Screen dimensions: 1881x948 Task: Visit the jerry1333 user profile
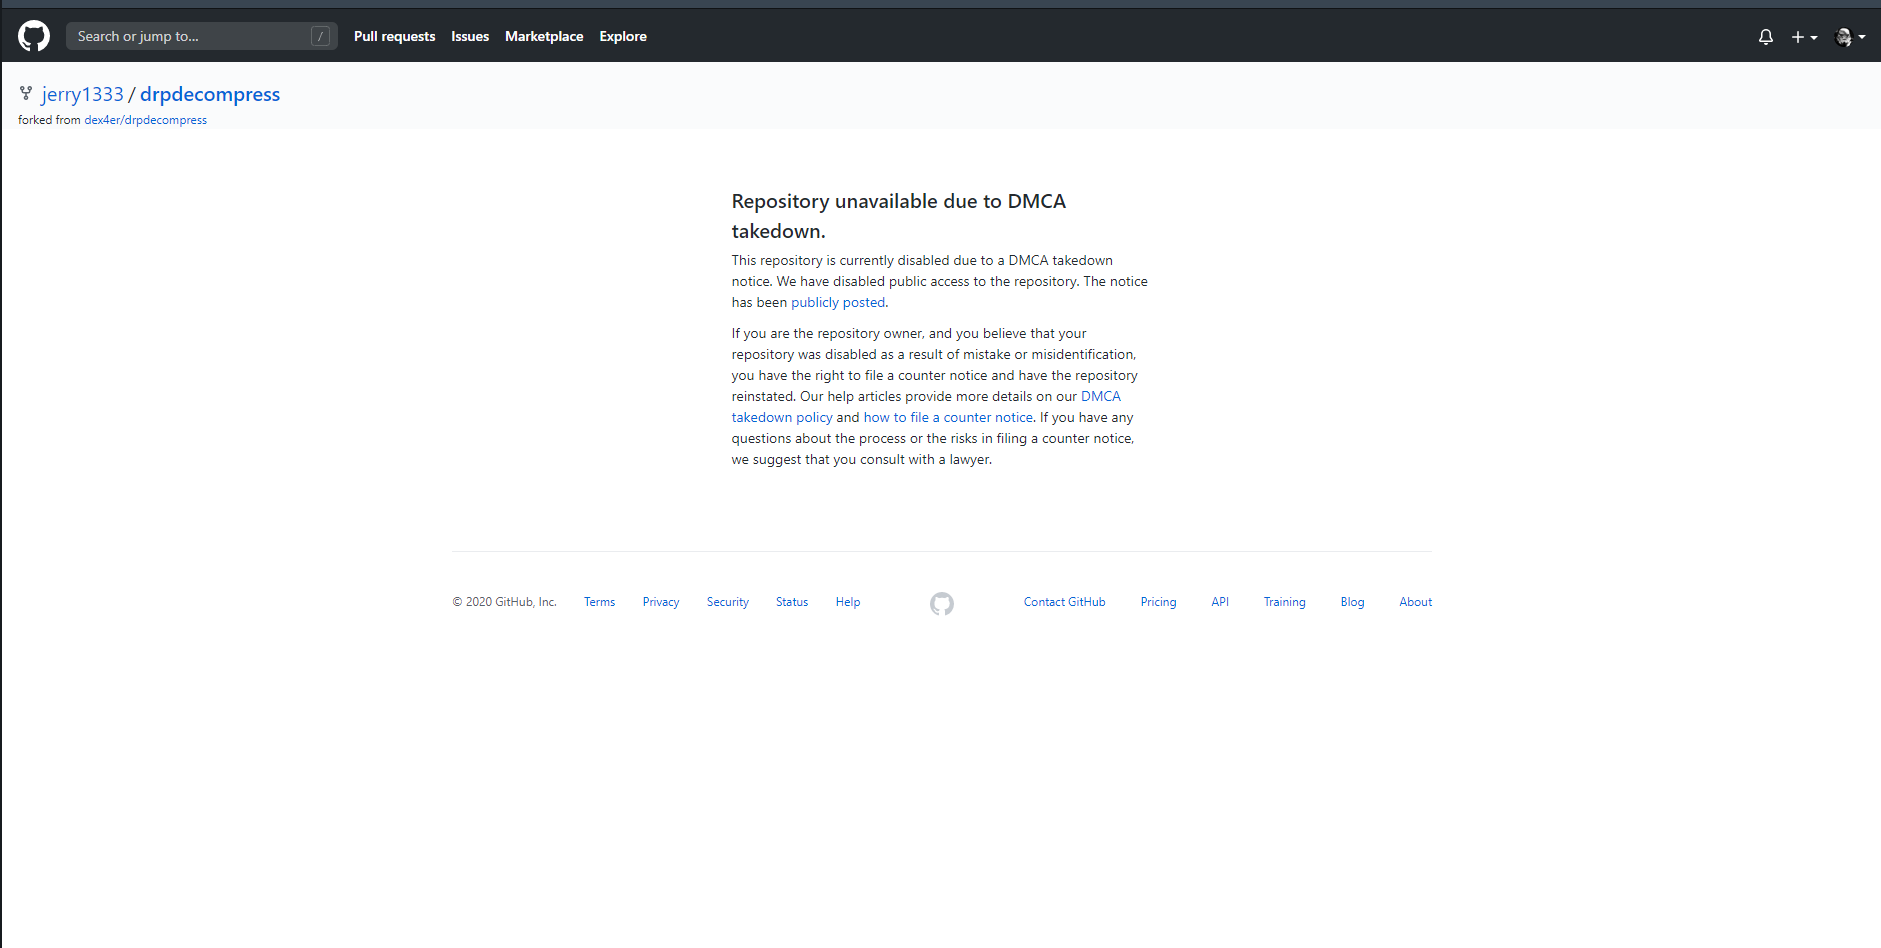82,93
